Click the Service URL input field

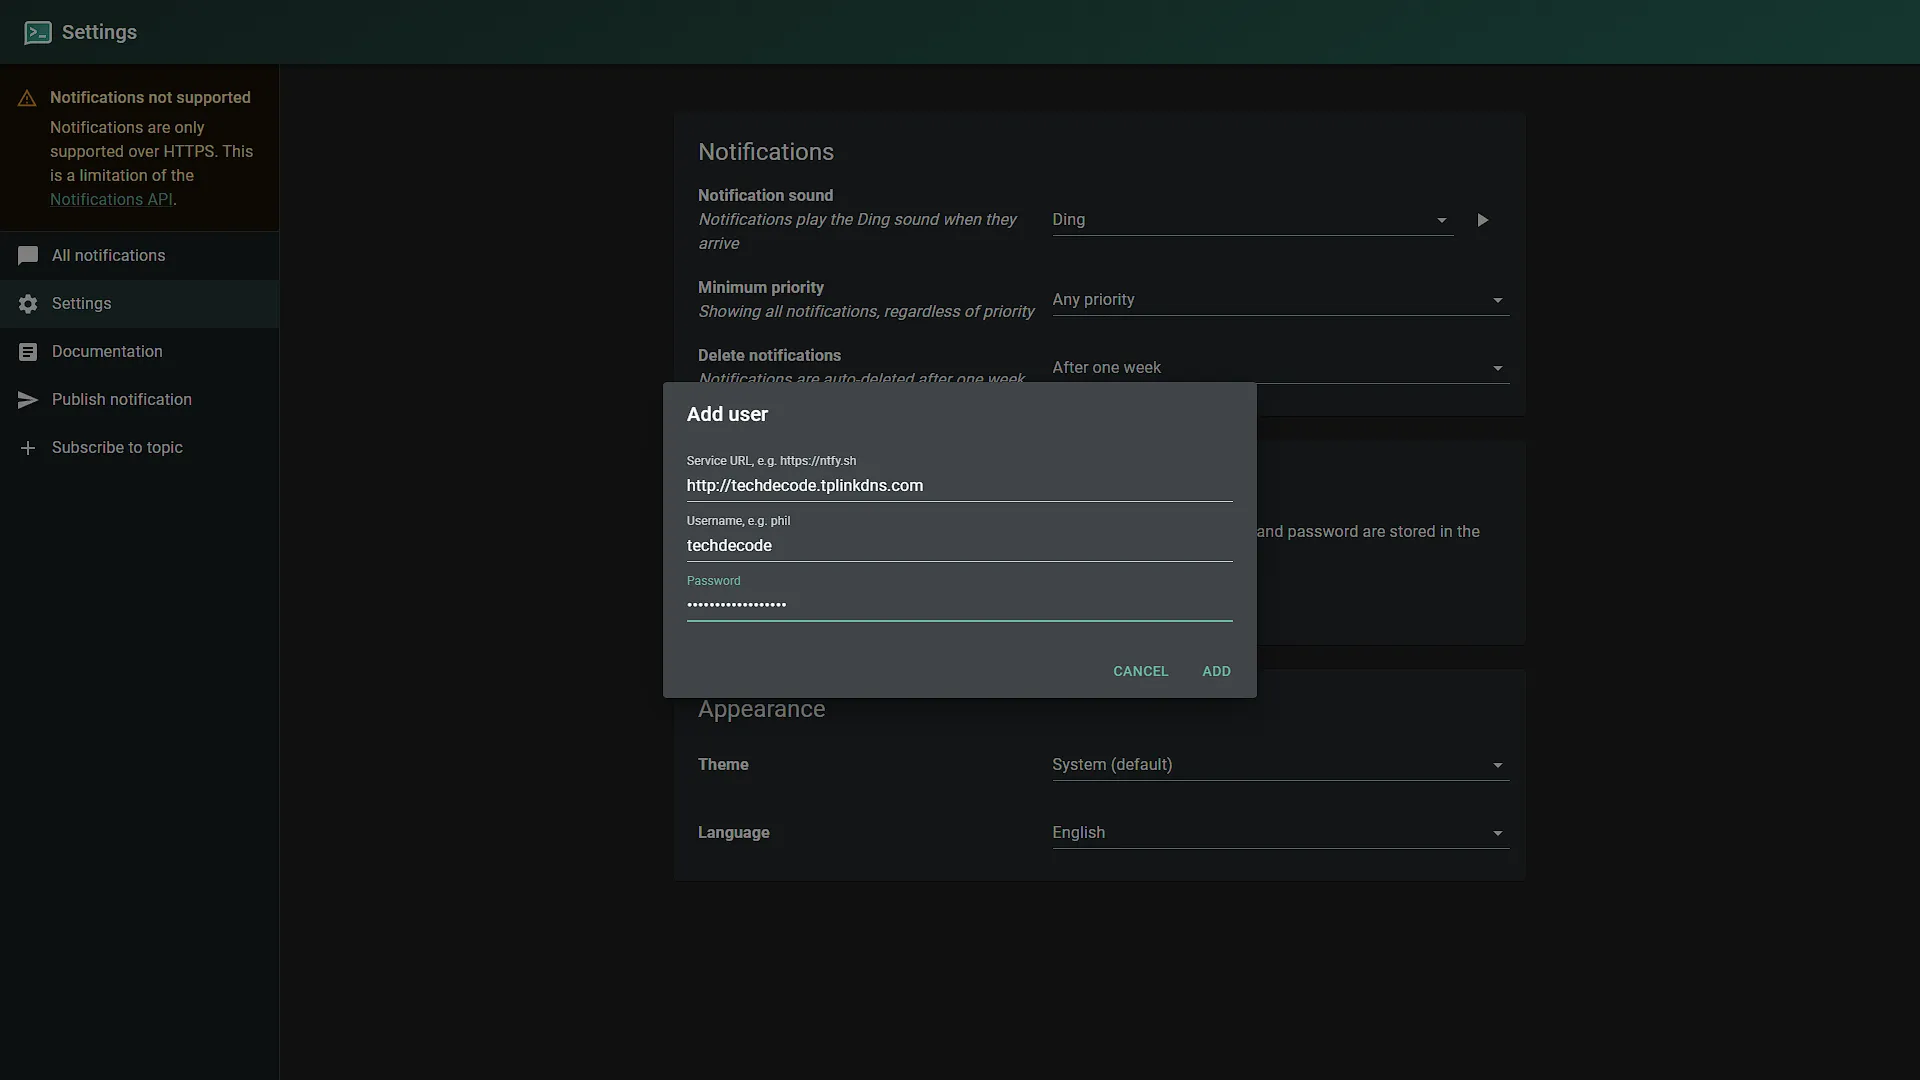point(959,486)
